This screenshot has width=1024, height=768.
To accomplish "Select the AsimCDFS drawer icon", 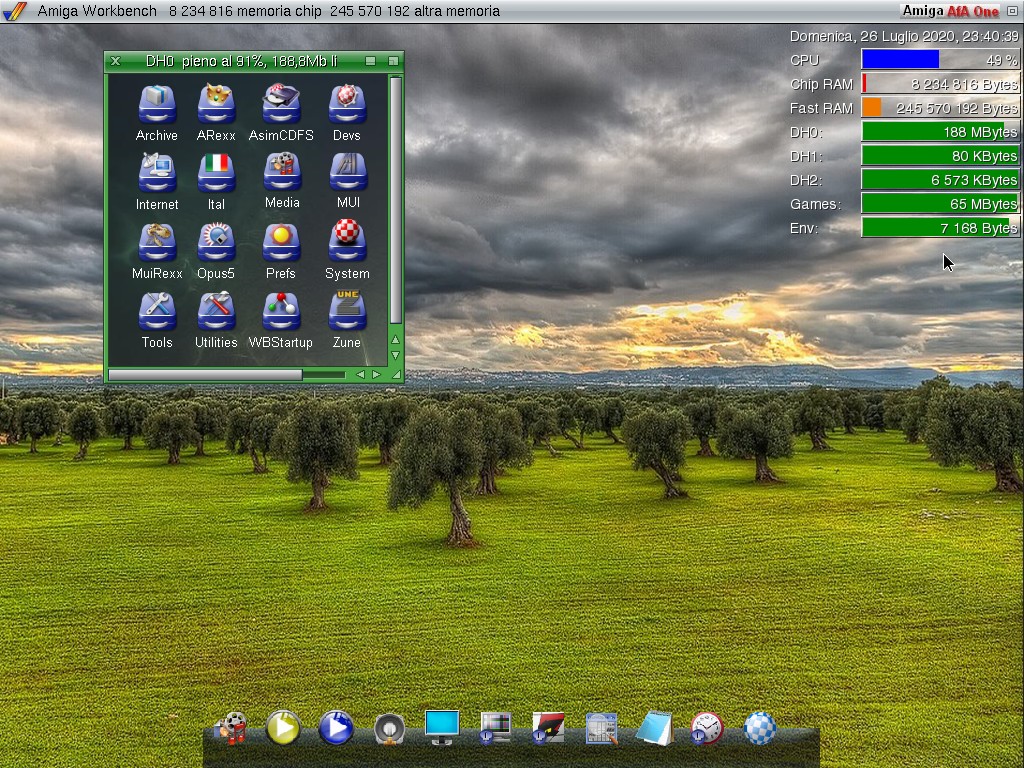I will (x=281, y=104).
